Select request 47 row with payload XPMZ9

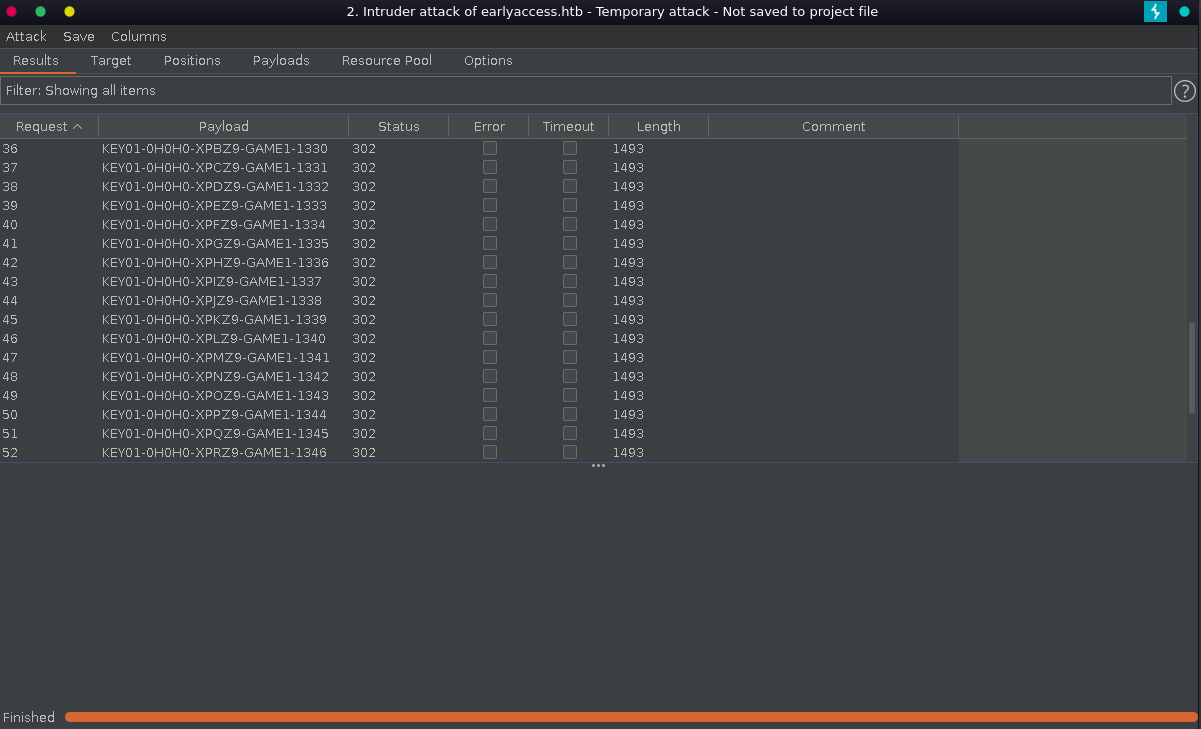click(x=215, y=357)
